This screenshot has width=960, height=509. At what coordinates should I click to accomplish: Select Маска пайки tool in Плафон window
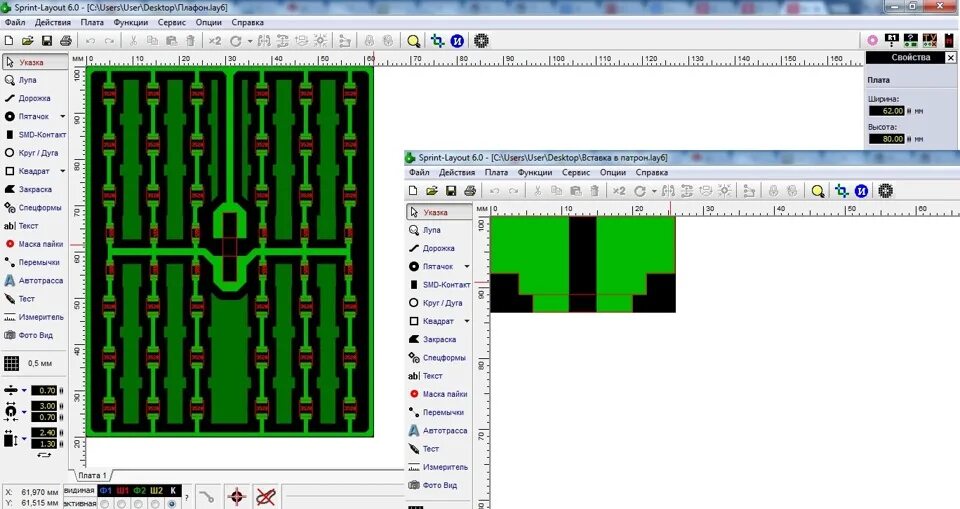34,244
